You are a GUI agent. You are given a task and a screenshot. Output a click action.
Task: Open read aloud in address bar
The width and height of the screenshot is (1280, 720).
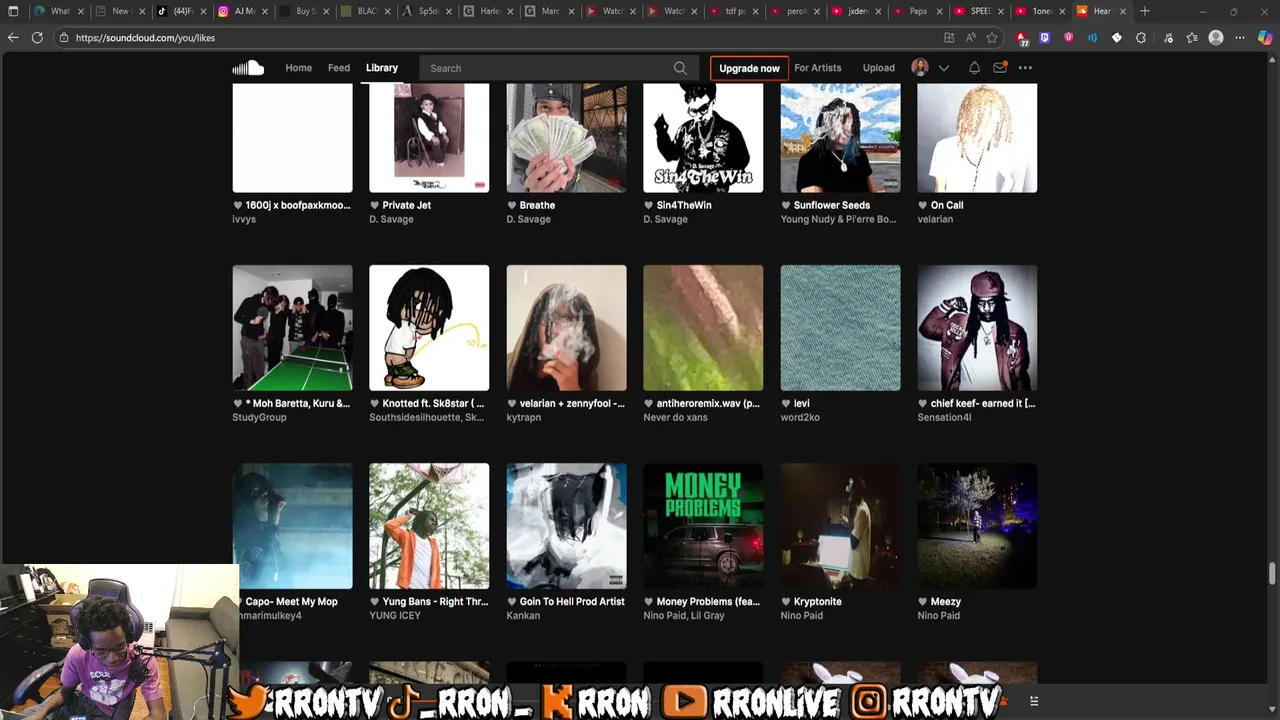pos(970,37)
